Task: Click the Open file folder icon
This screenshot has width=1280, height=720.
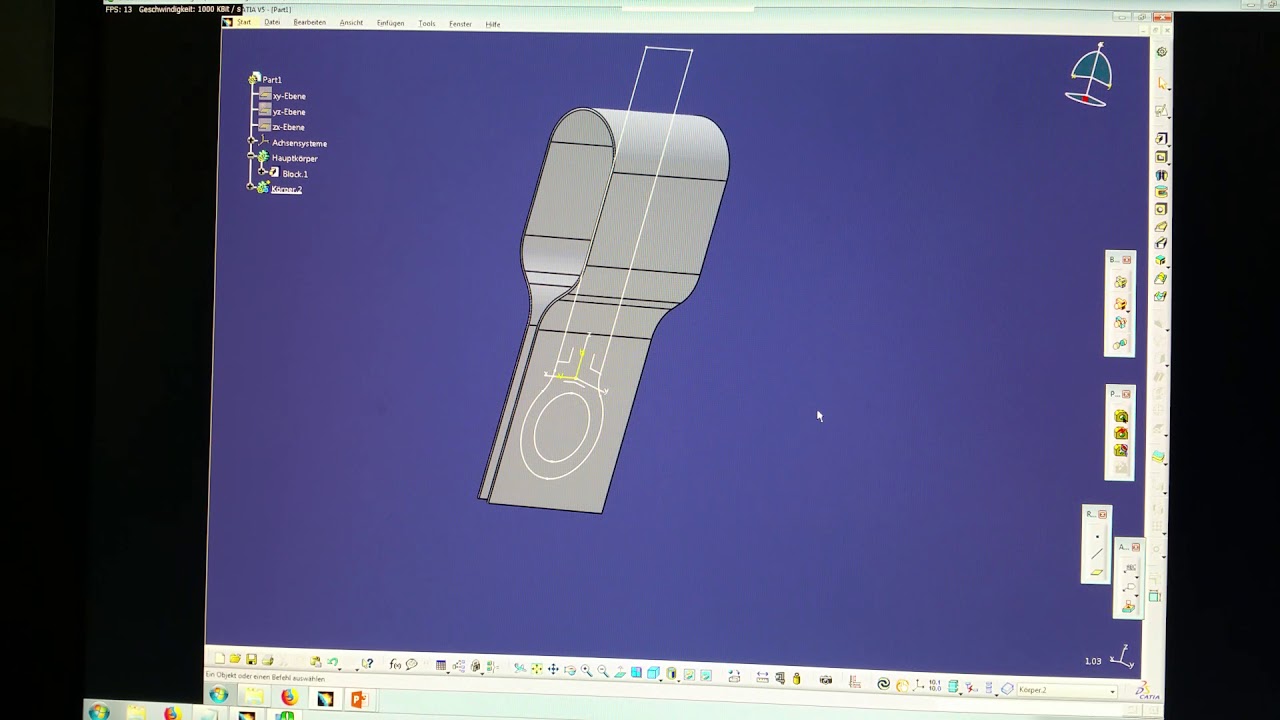Action: pos(235,659)
